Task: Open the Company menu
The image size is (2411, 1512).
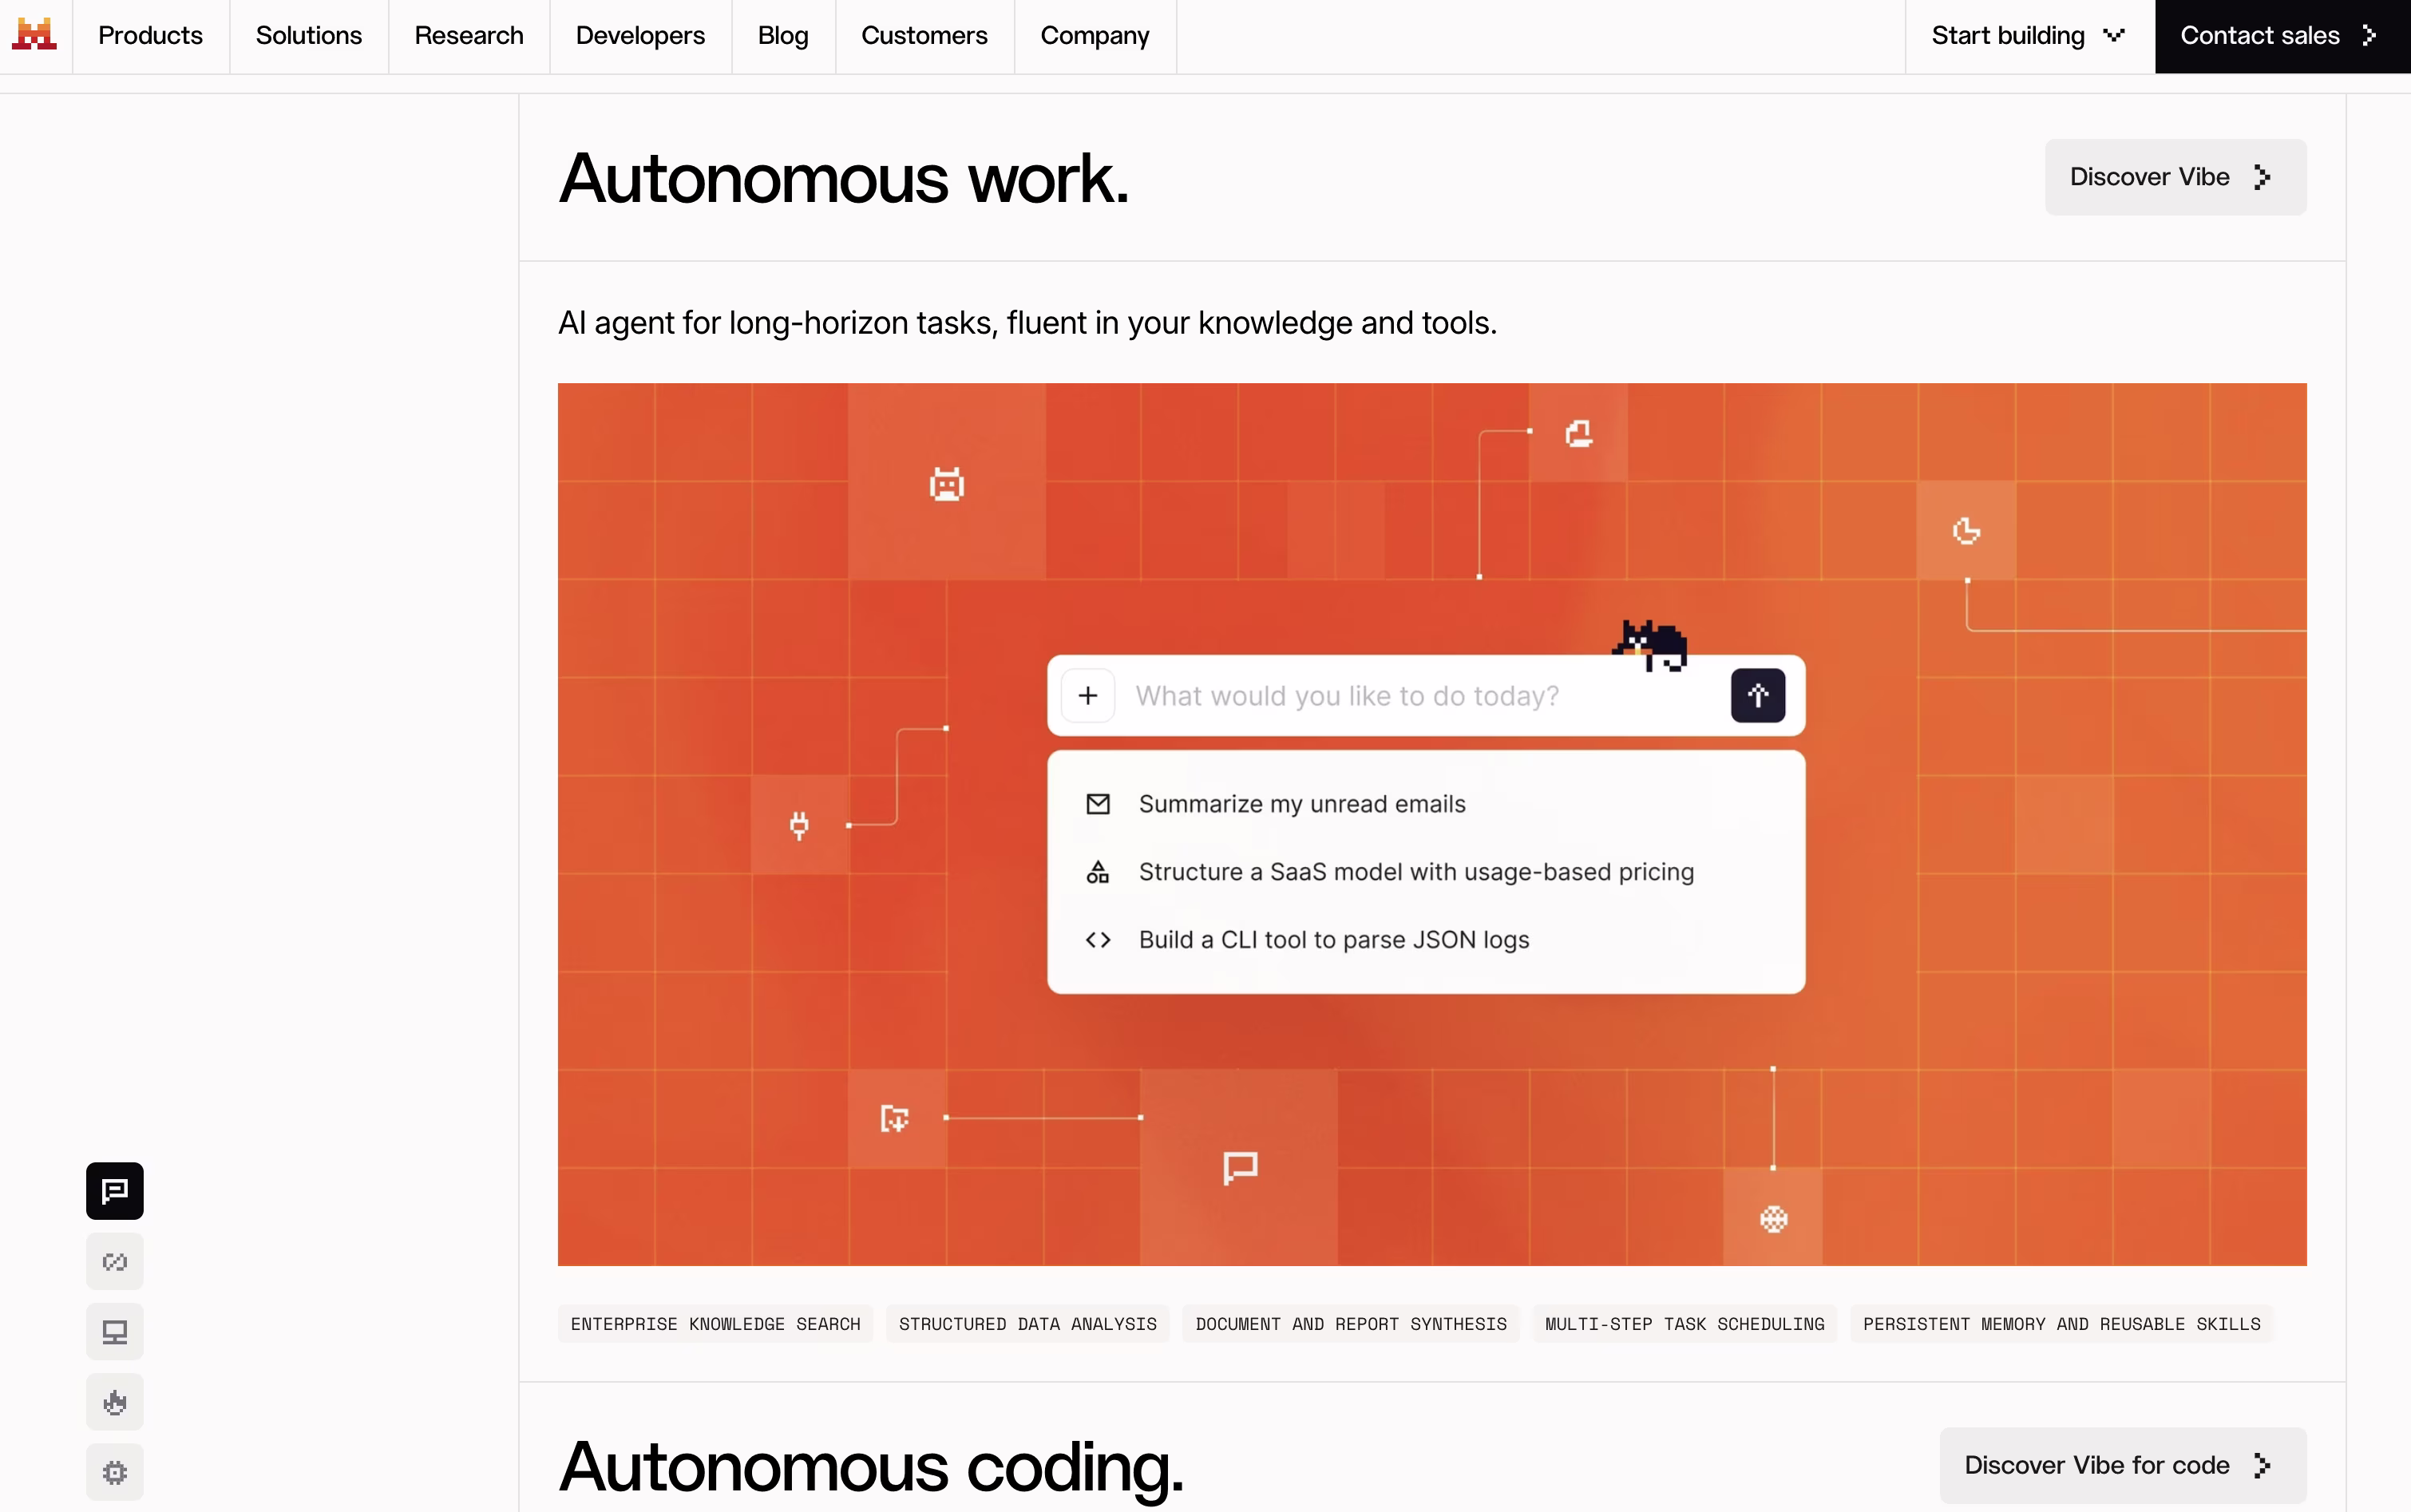Action: tap(1094, 36)
